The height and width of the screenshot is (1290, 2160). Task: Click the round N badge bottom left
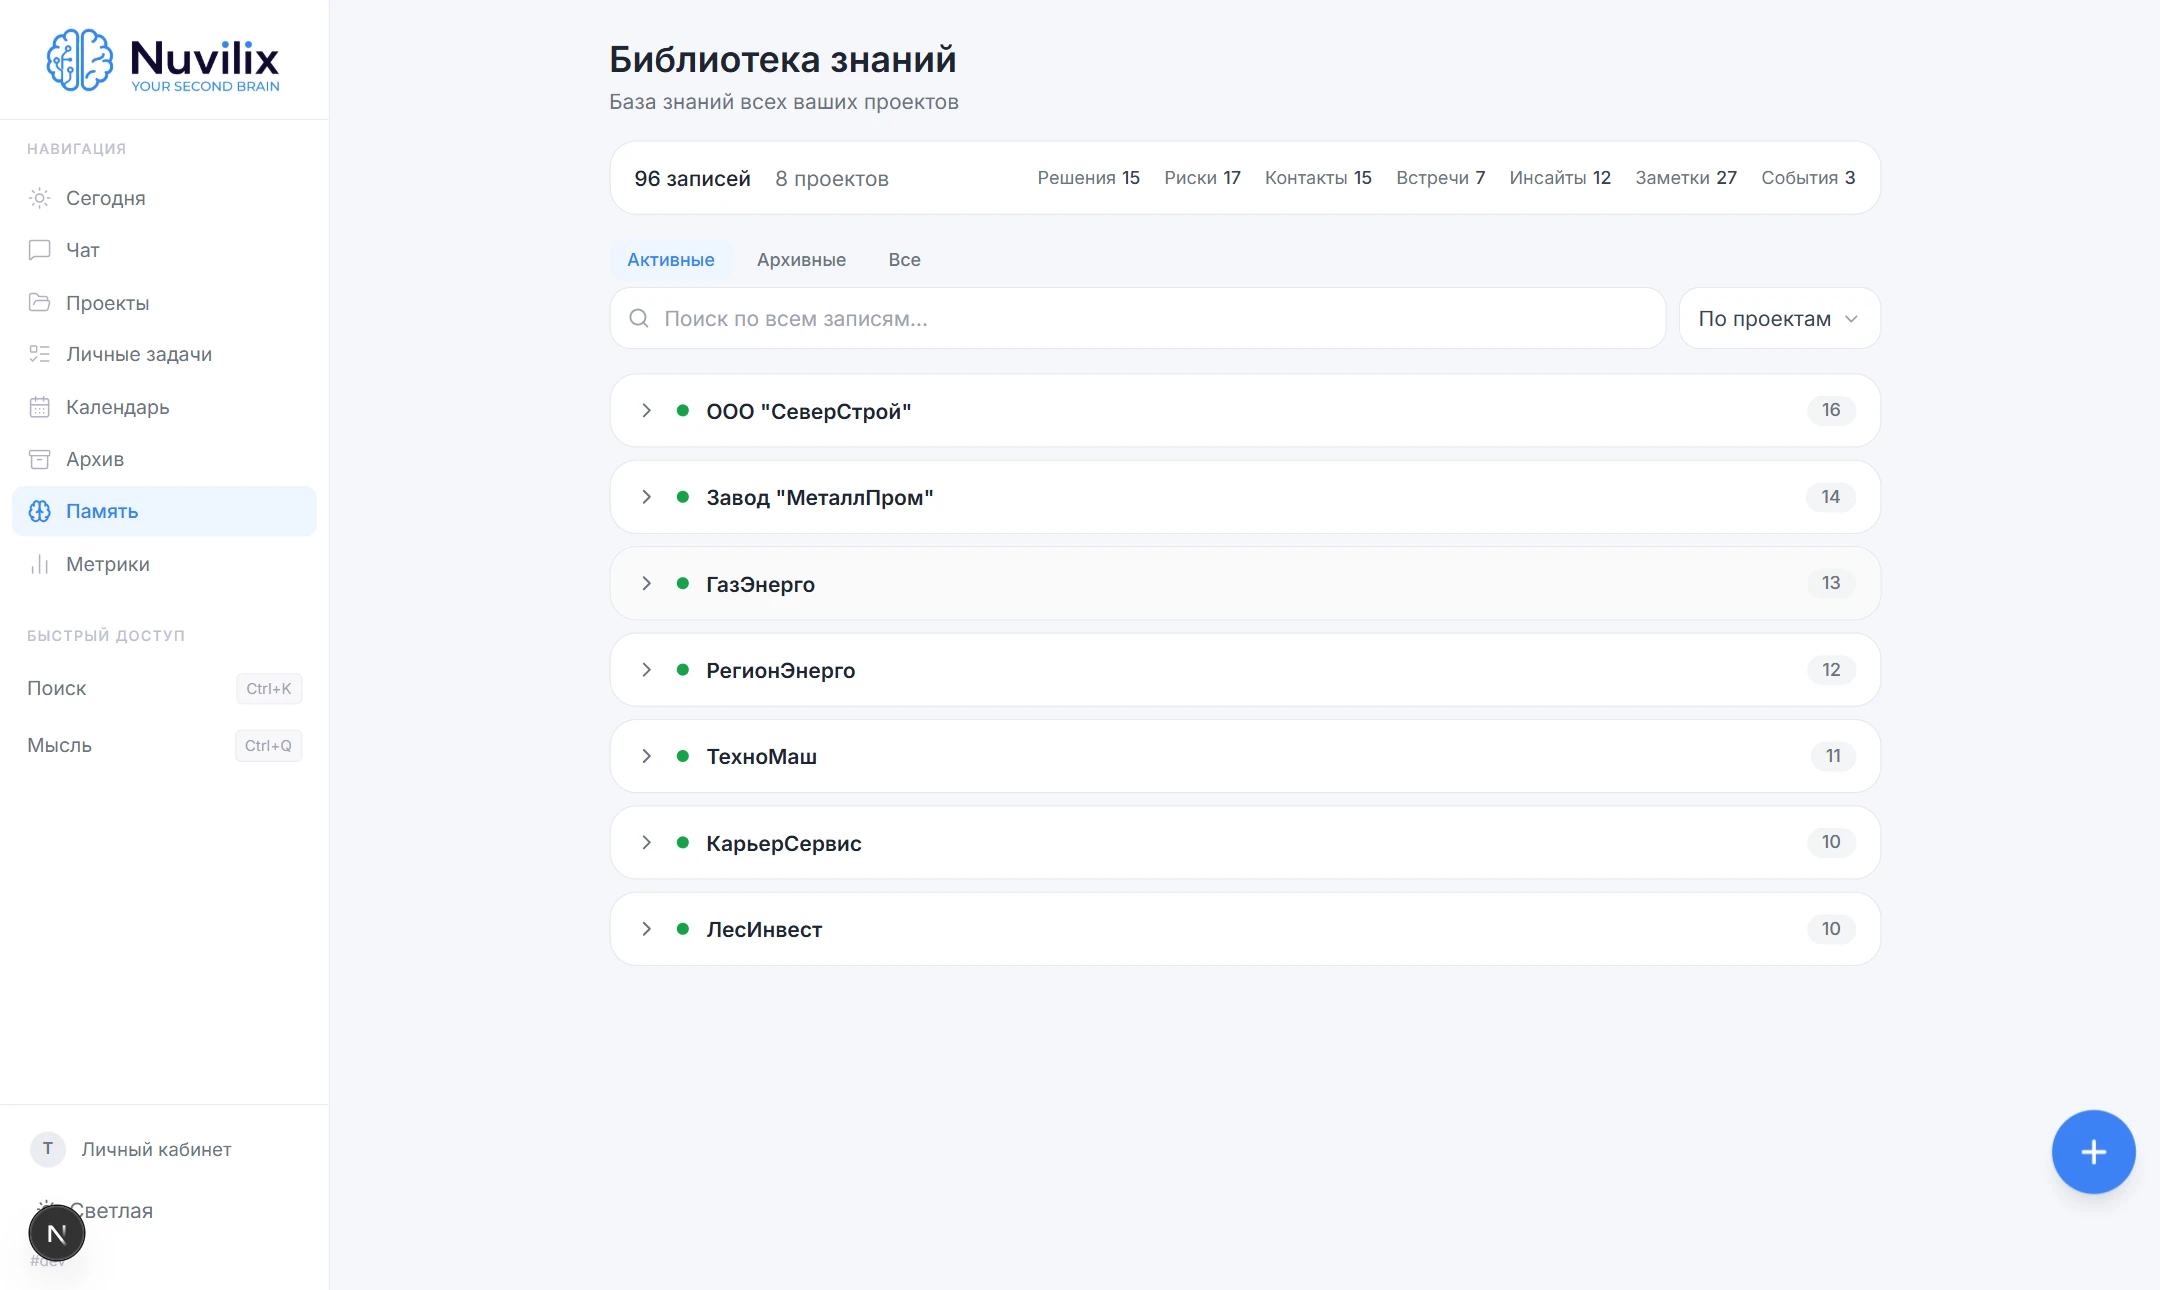[x=57, y=1234]
